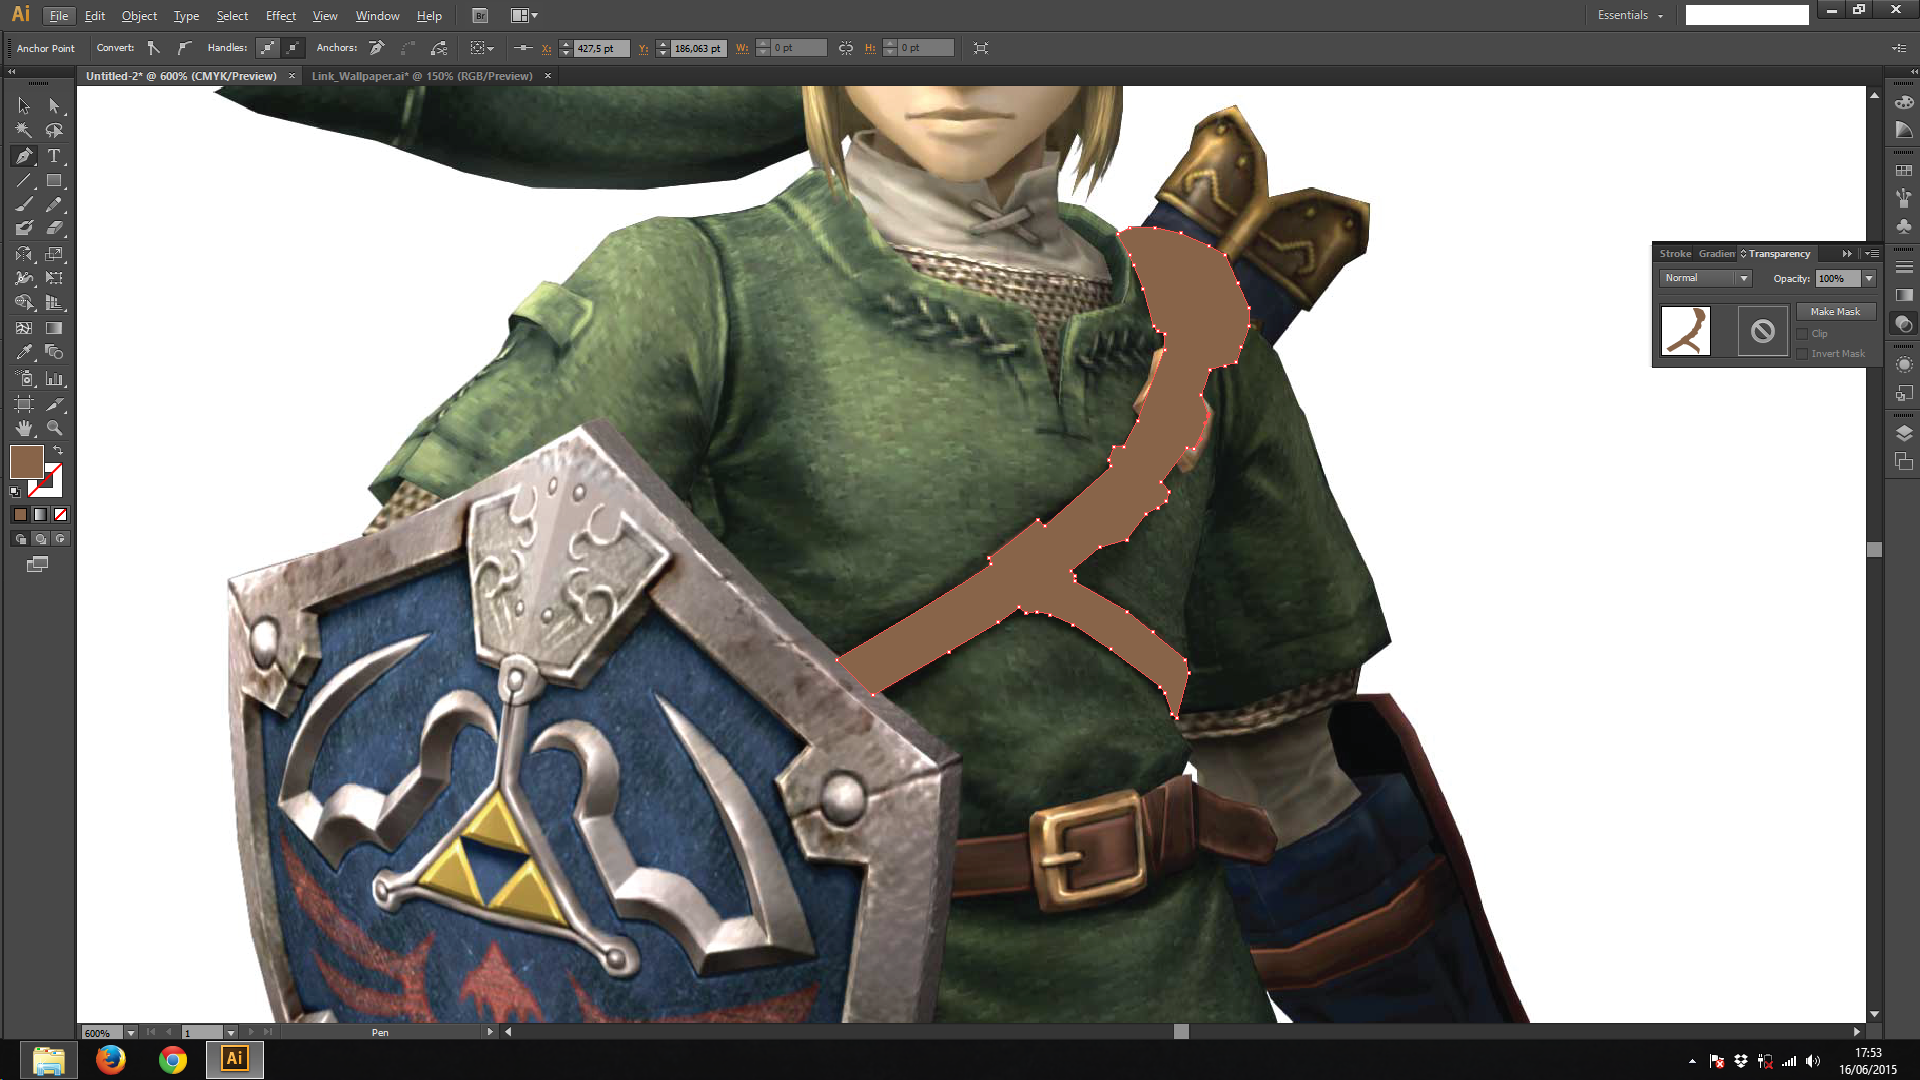Select the Scale tool
Image resolution: width=1920 pixels, height=1080 pixels.
tap(54, 254)
